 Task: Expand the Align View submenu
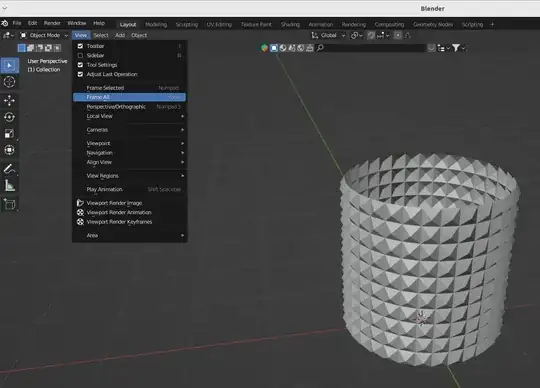130,162
